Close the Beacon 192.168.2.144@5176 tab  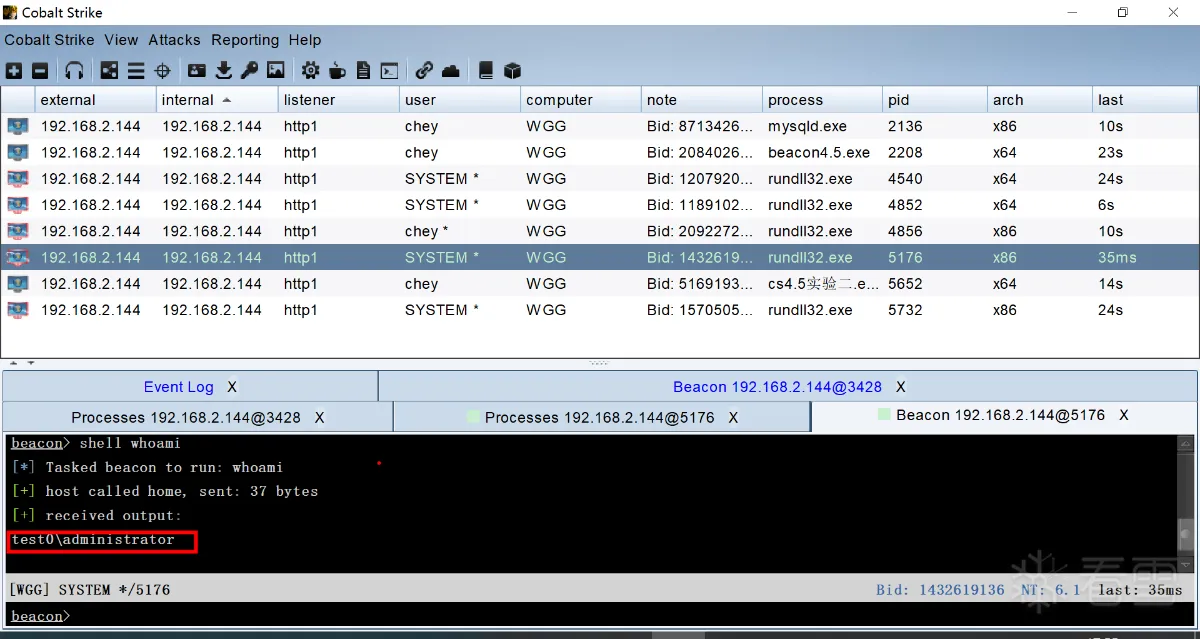pyautogui.click(x=1124, y=415)
